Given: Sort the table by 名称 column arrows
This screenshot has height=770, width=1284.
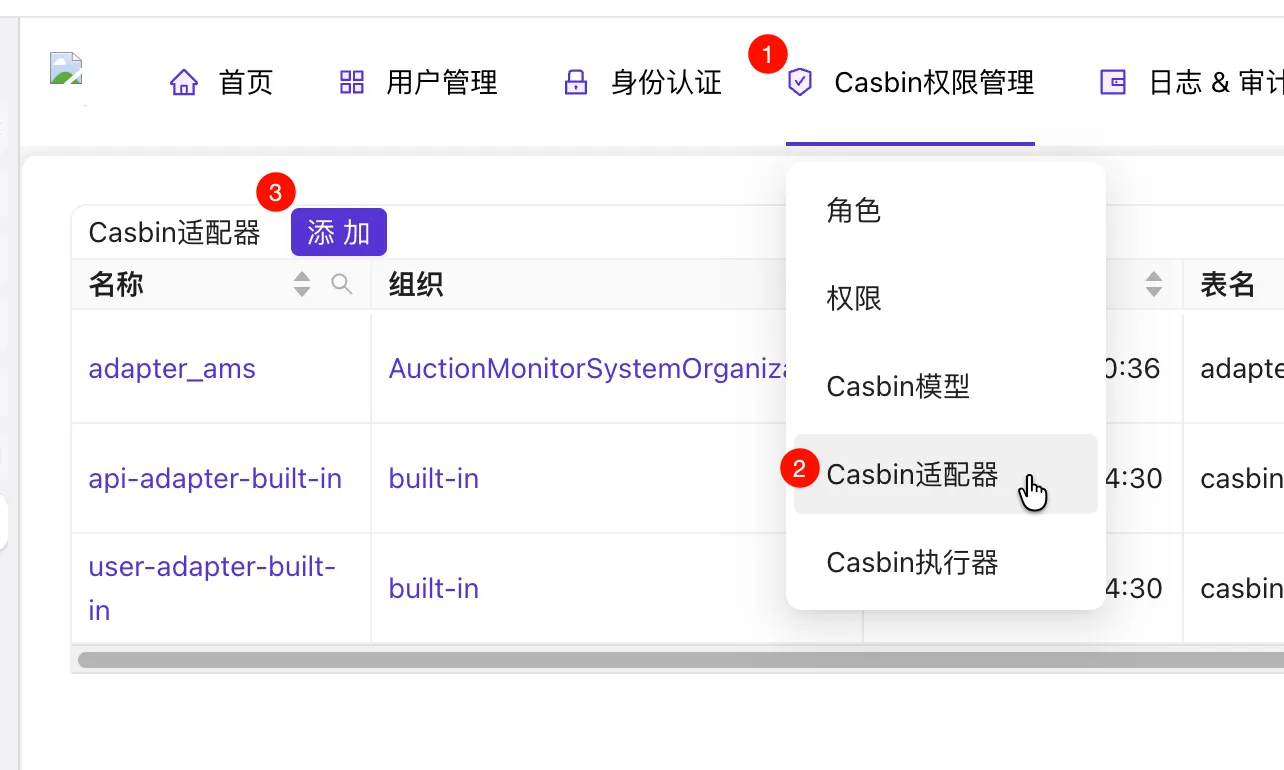Looking at the screenshot, I should (302, 285).
